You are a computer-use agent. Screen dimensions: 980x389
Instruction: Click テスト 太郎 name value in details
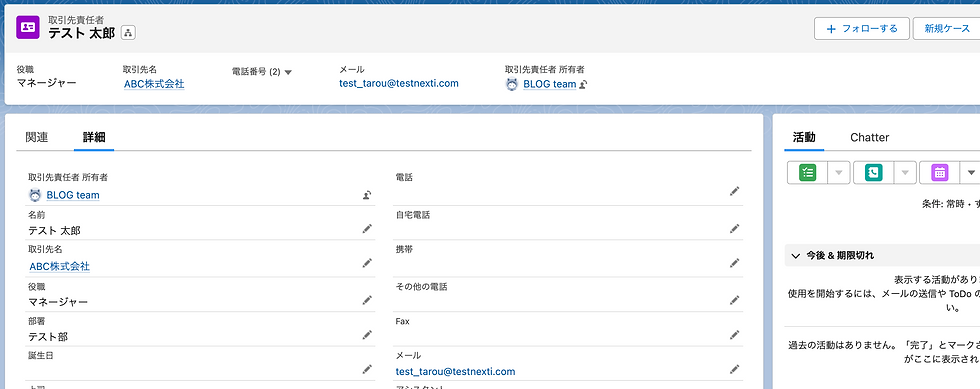54,231
